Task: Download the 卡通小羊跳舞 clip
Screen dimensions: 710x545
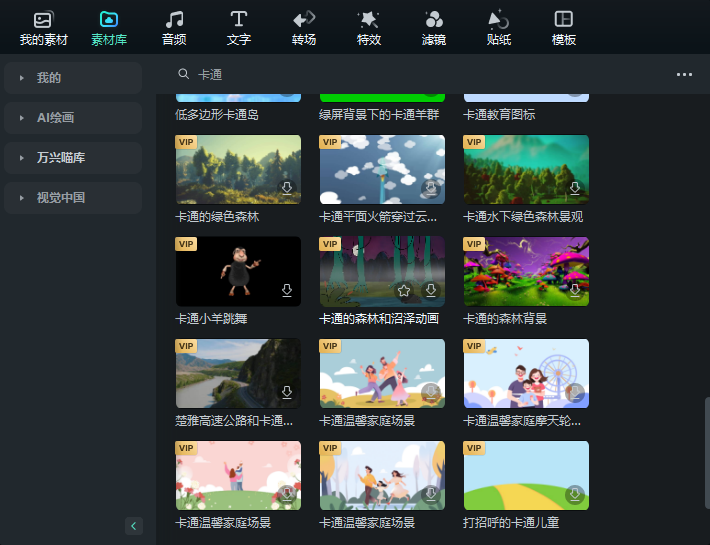Action: click(x=287, y=291)
